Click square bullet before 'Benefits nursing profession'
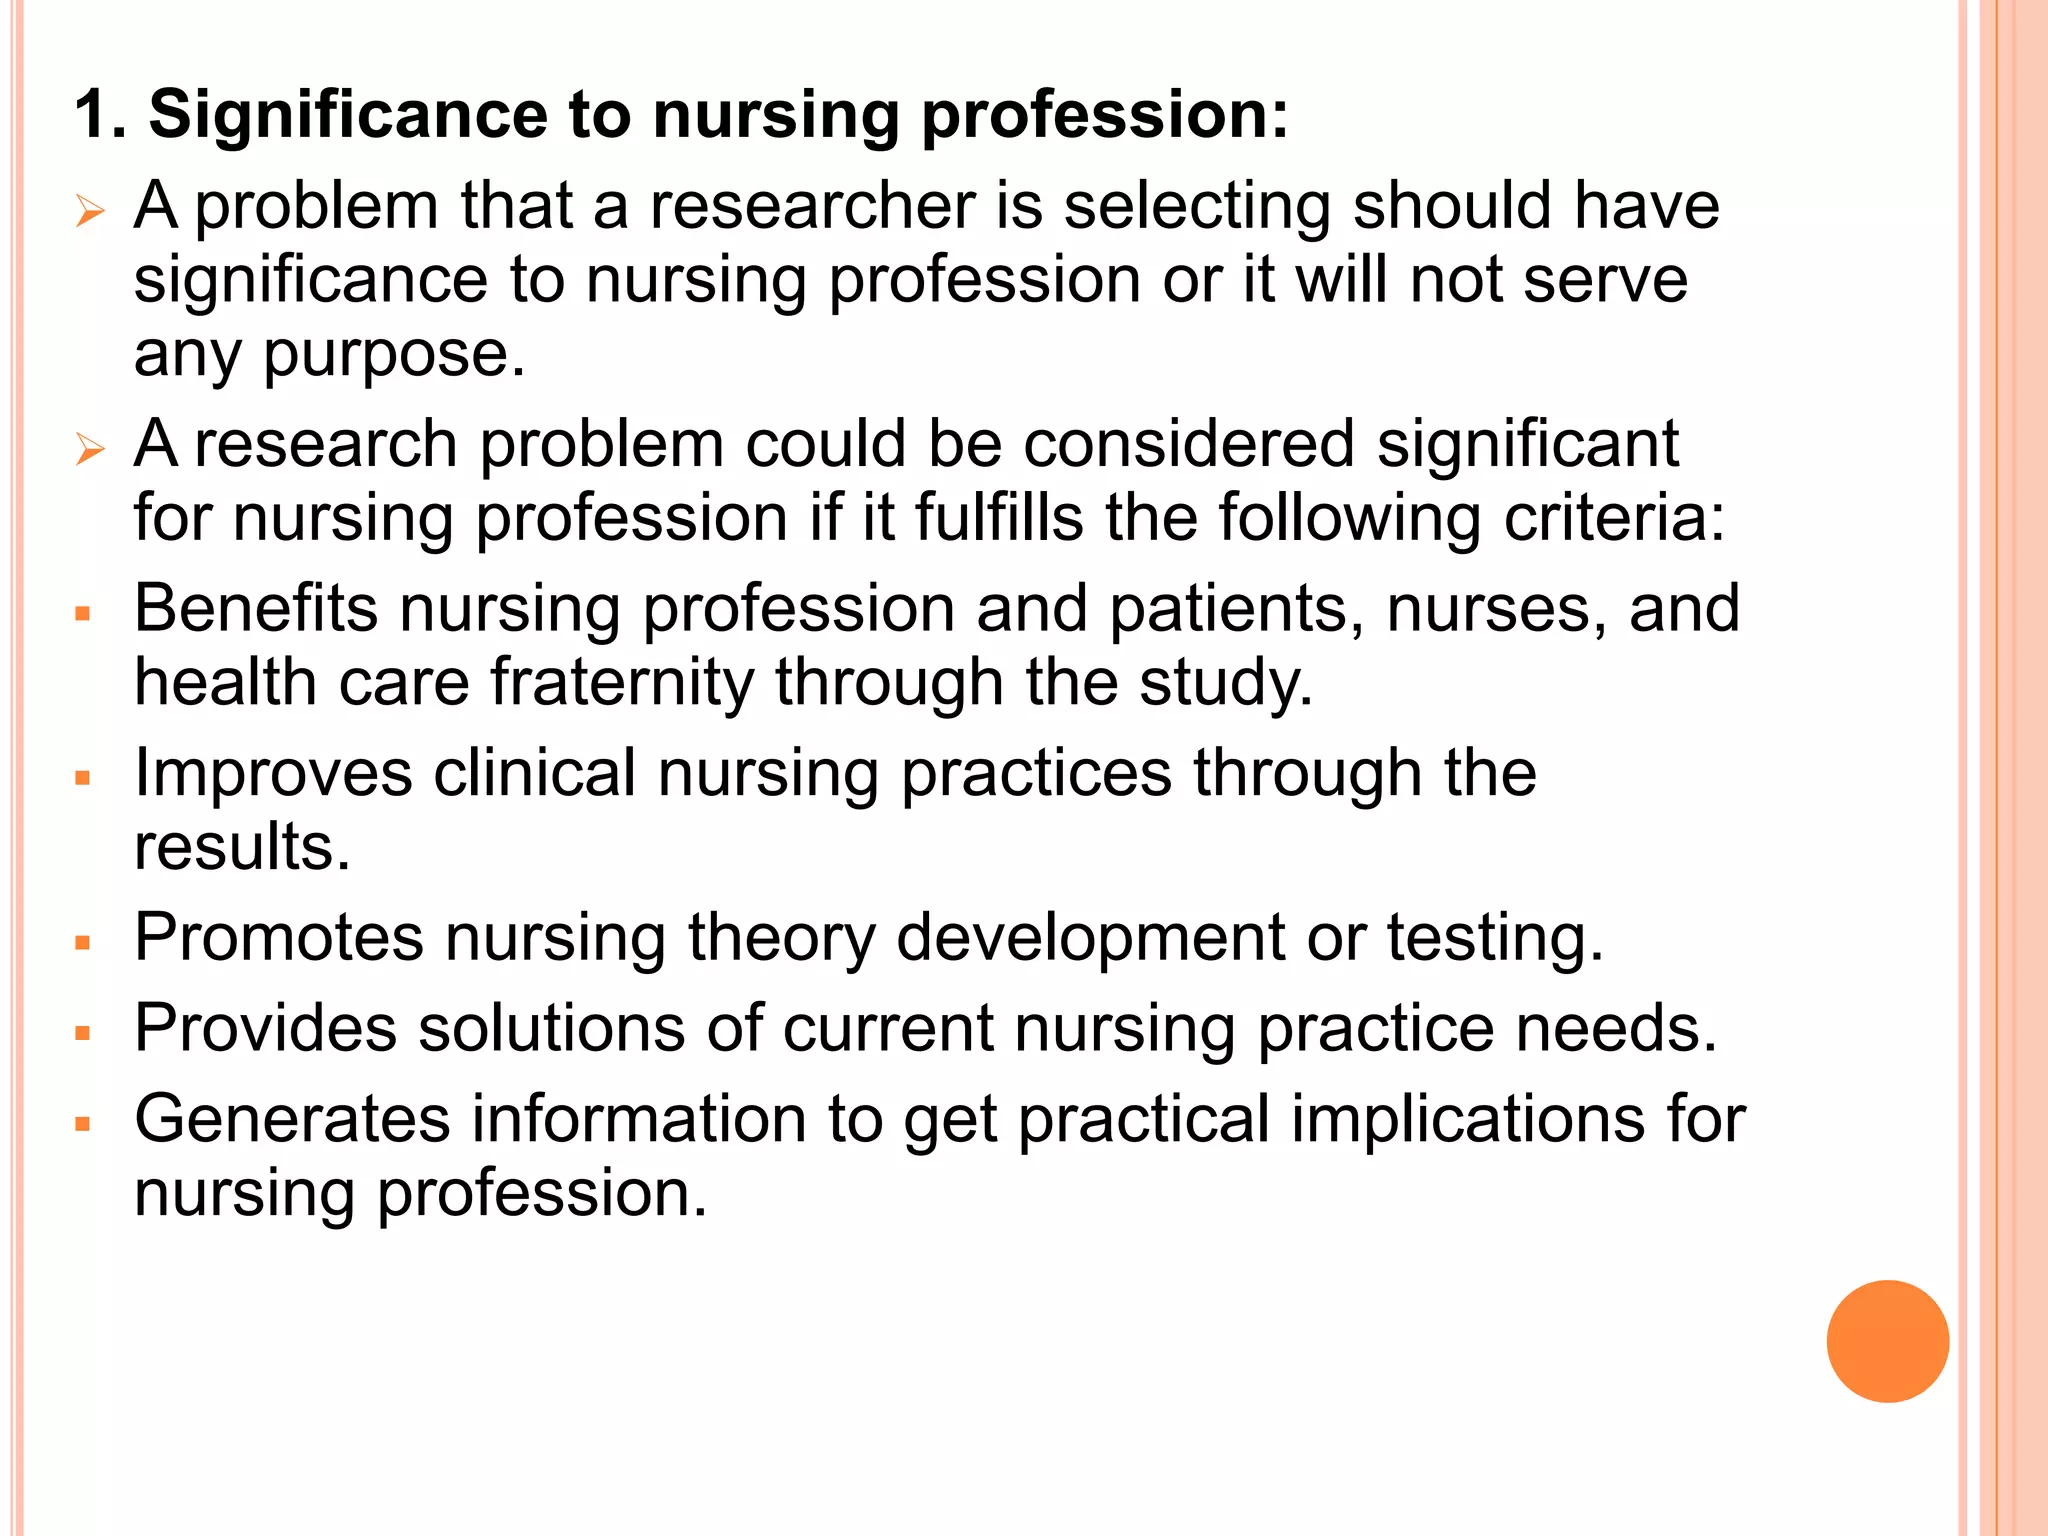The width and height of the screenshot is (2048, 1536). click(x=83, y=613)
